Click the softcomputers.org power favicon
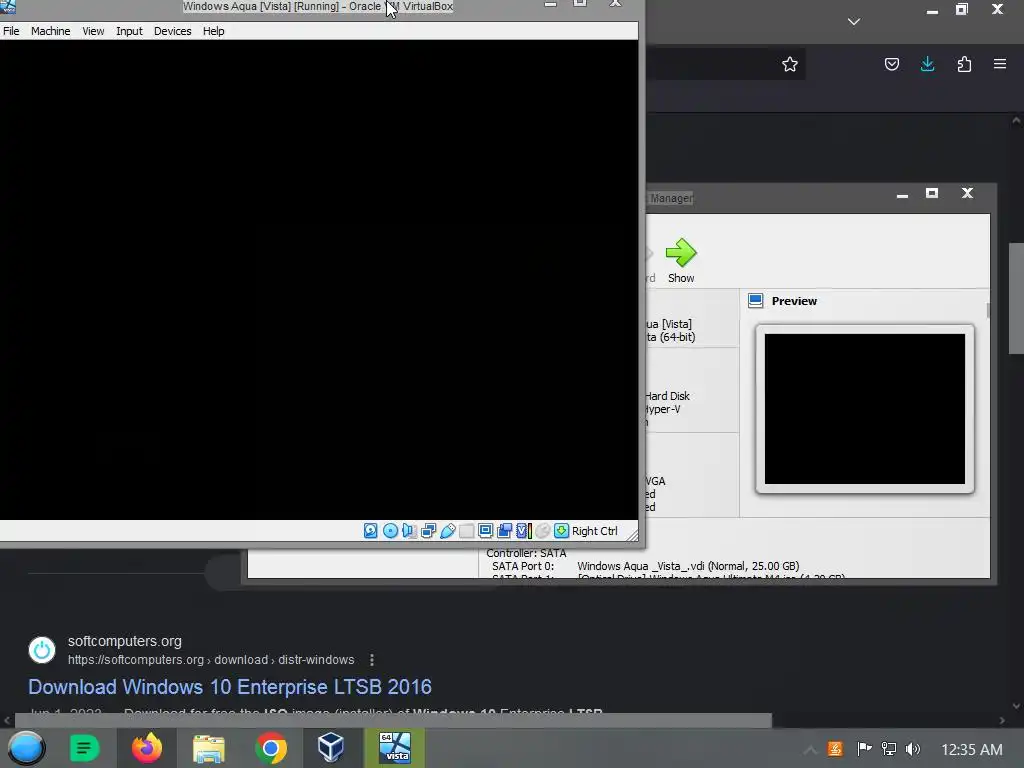This screenshot has height=768, width=1024. (42, 650)
